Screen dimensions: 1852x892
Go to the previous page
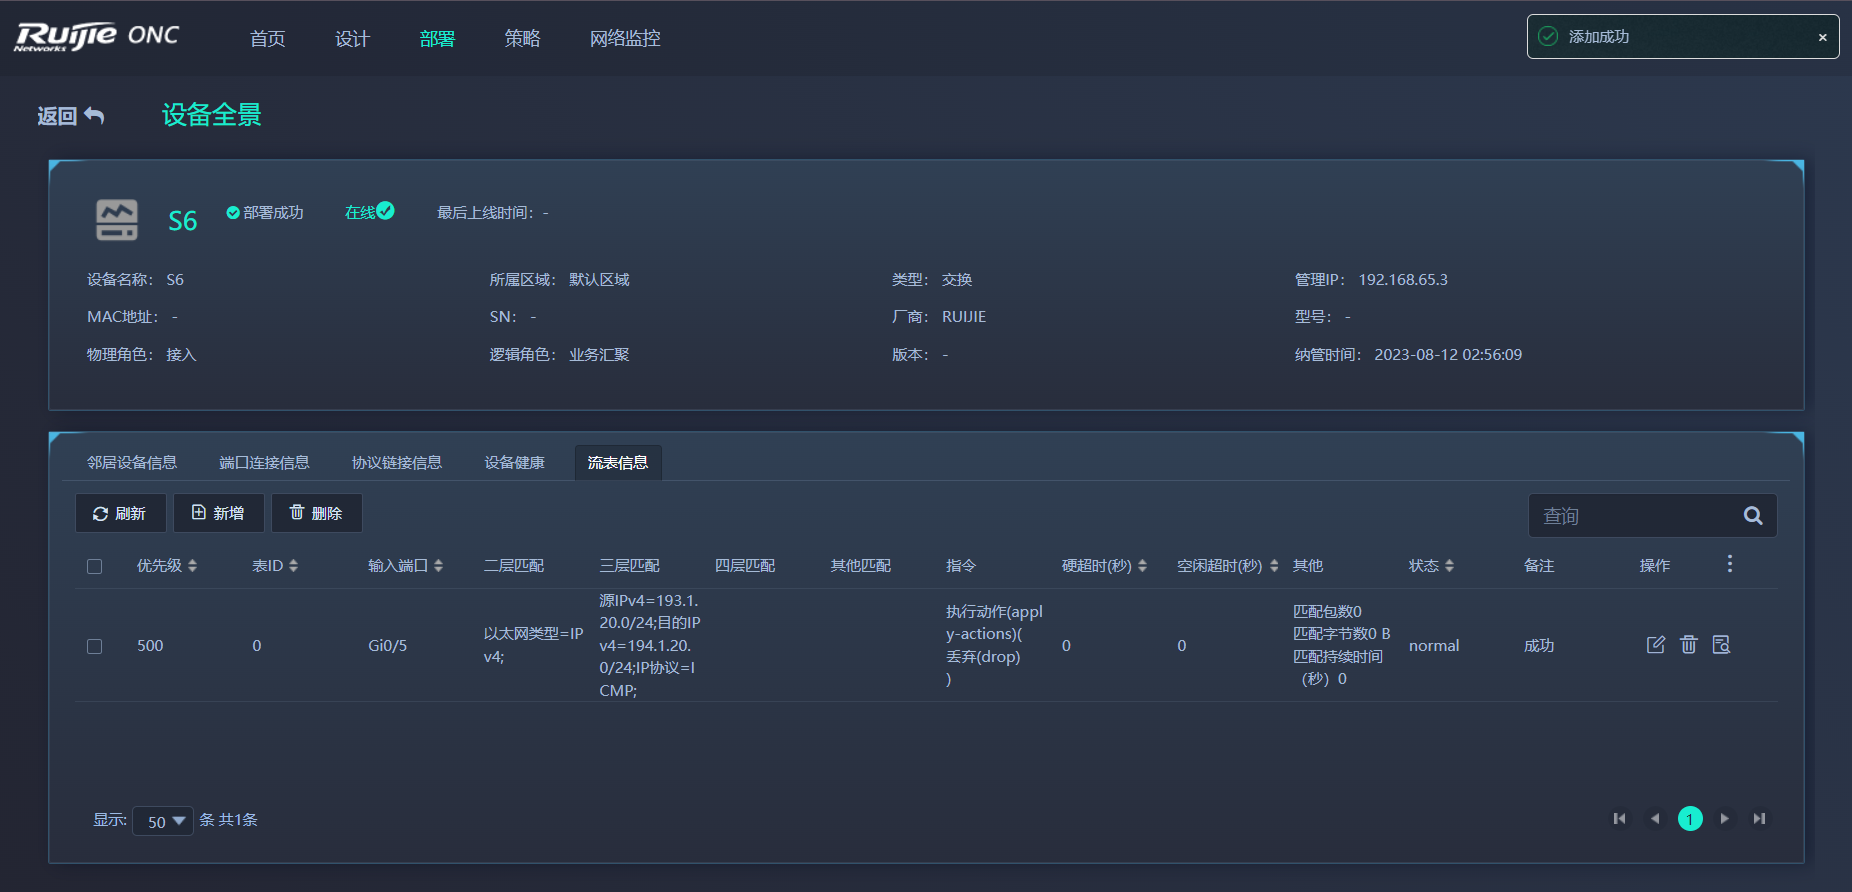tap(1655, 819)
